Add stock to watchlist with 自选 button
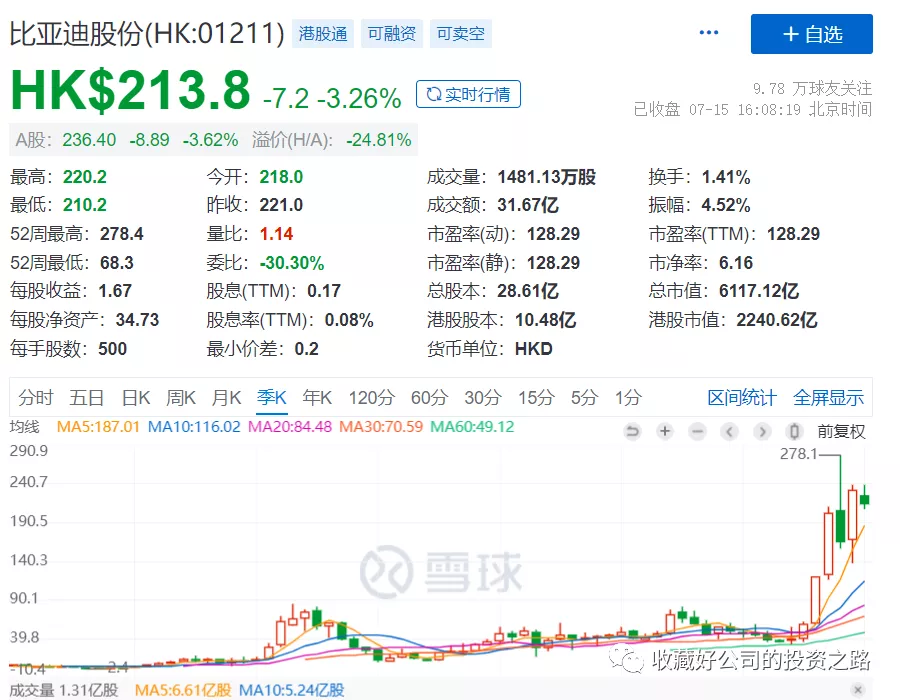This screenshot has width=900, height=700. click(812, 34)
